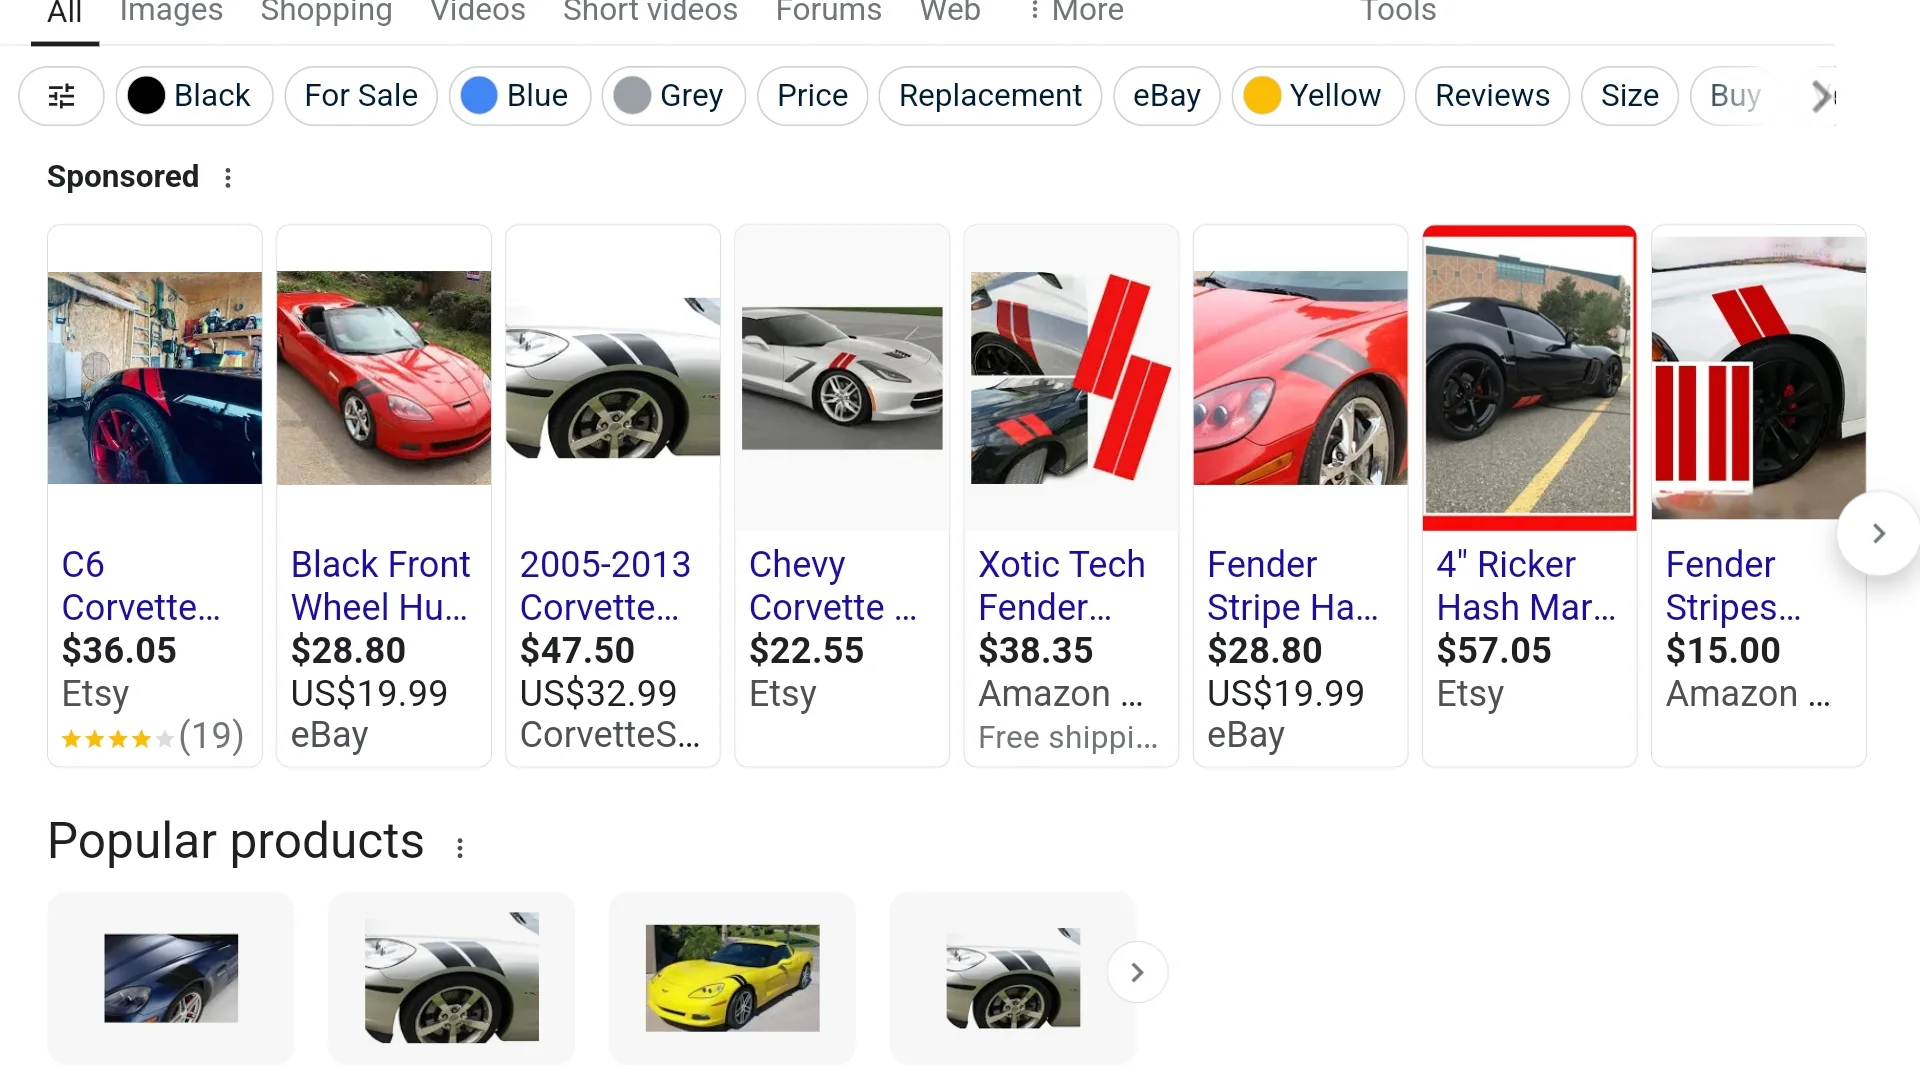Advance Popular products carousel arrow
This screenshot has width=1920, height=1074.
click(1137, 972)
